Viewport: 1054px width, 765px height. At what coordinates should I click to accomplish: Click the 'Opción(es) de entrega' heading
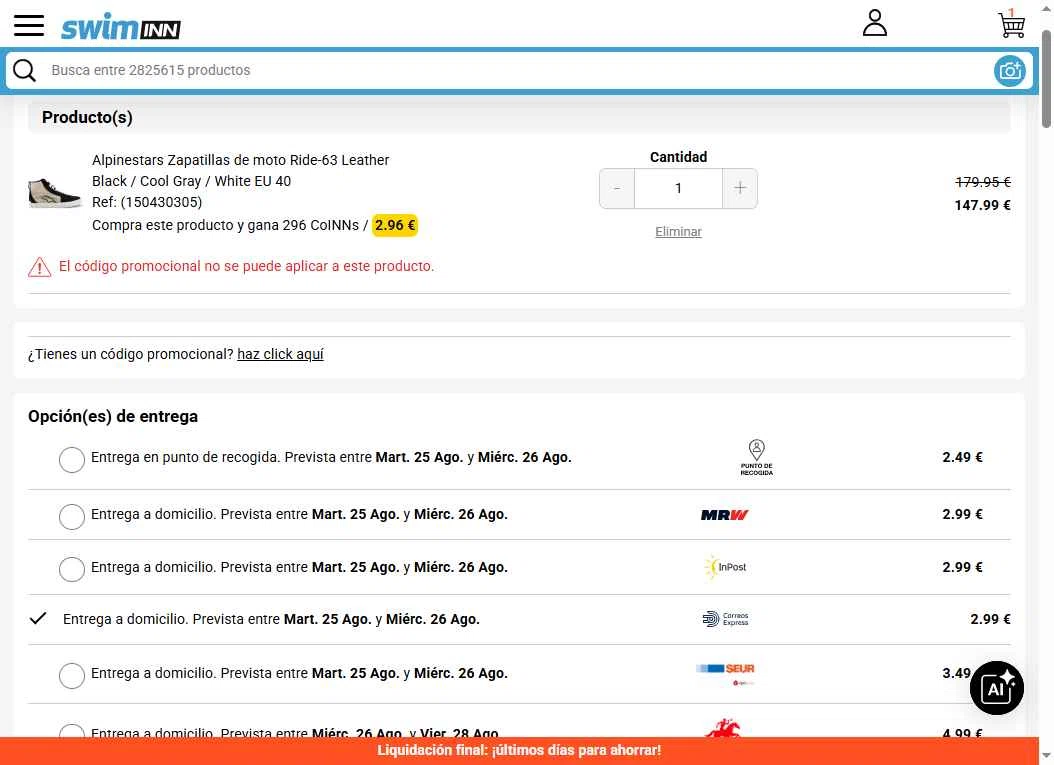click(x=113, y=416)
